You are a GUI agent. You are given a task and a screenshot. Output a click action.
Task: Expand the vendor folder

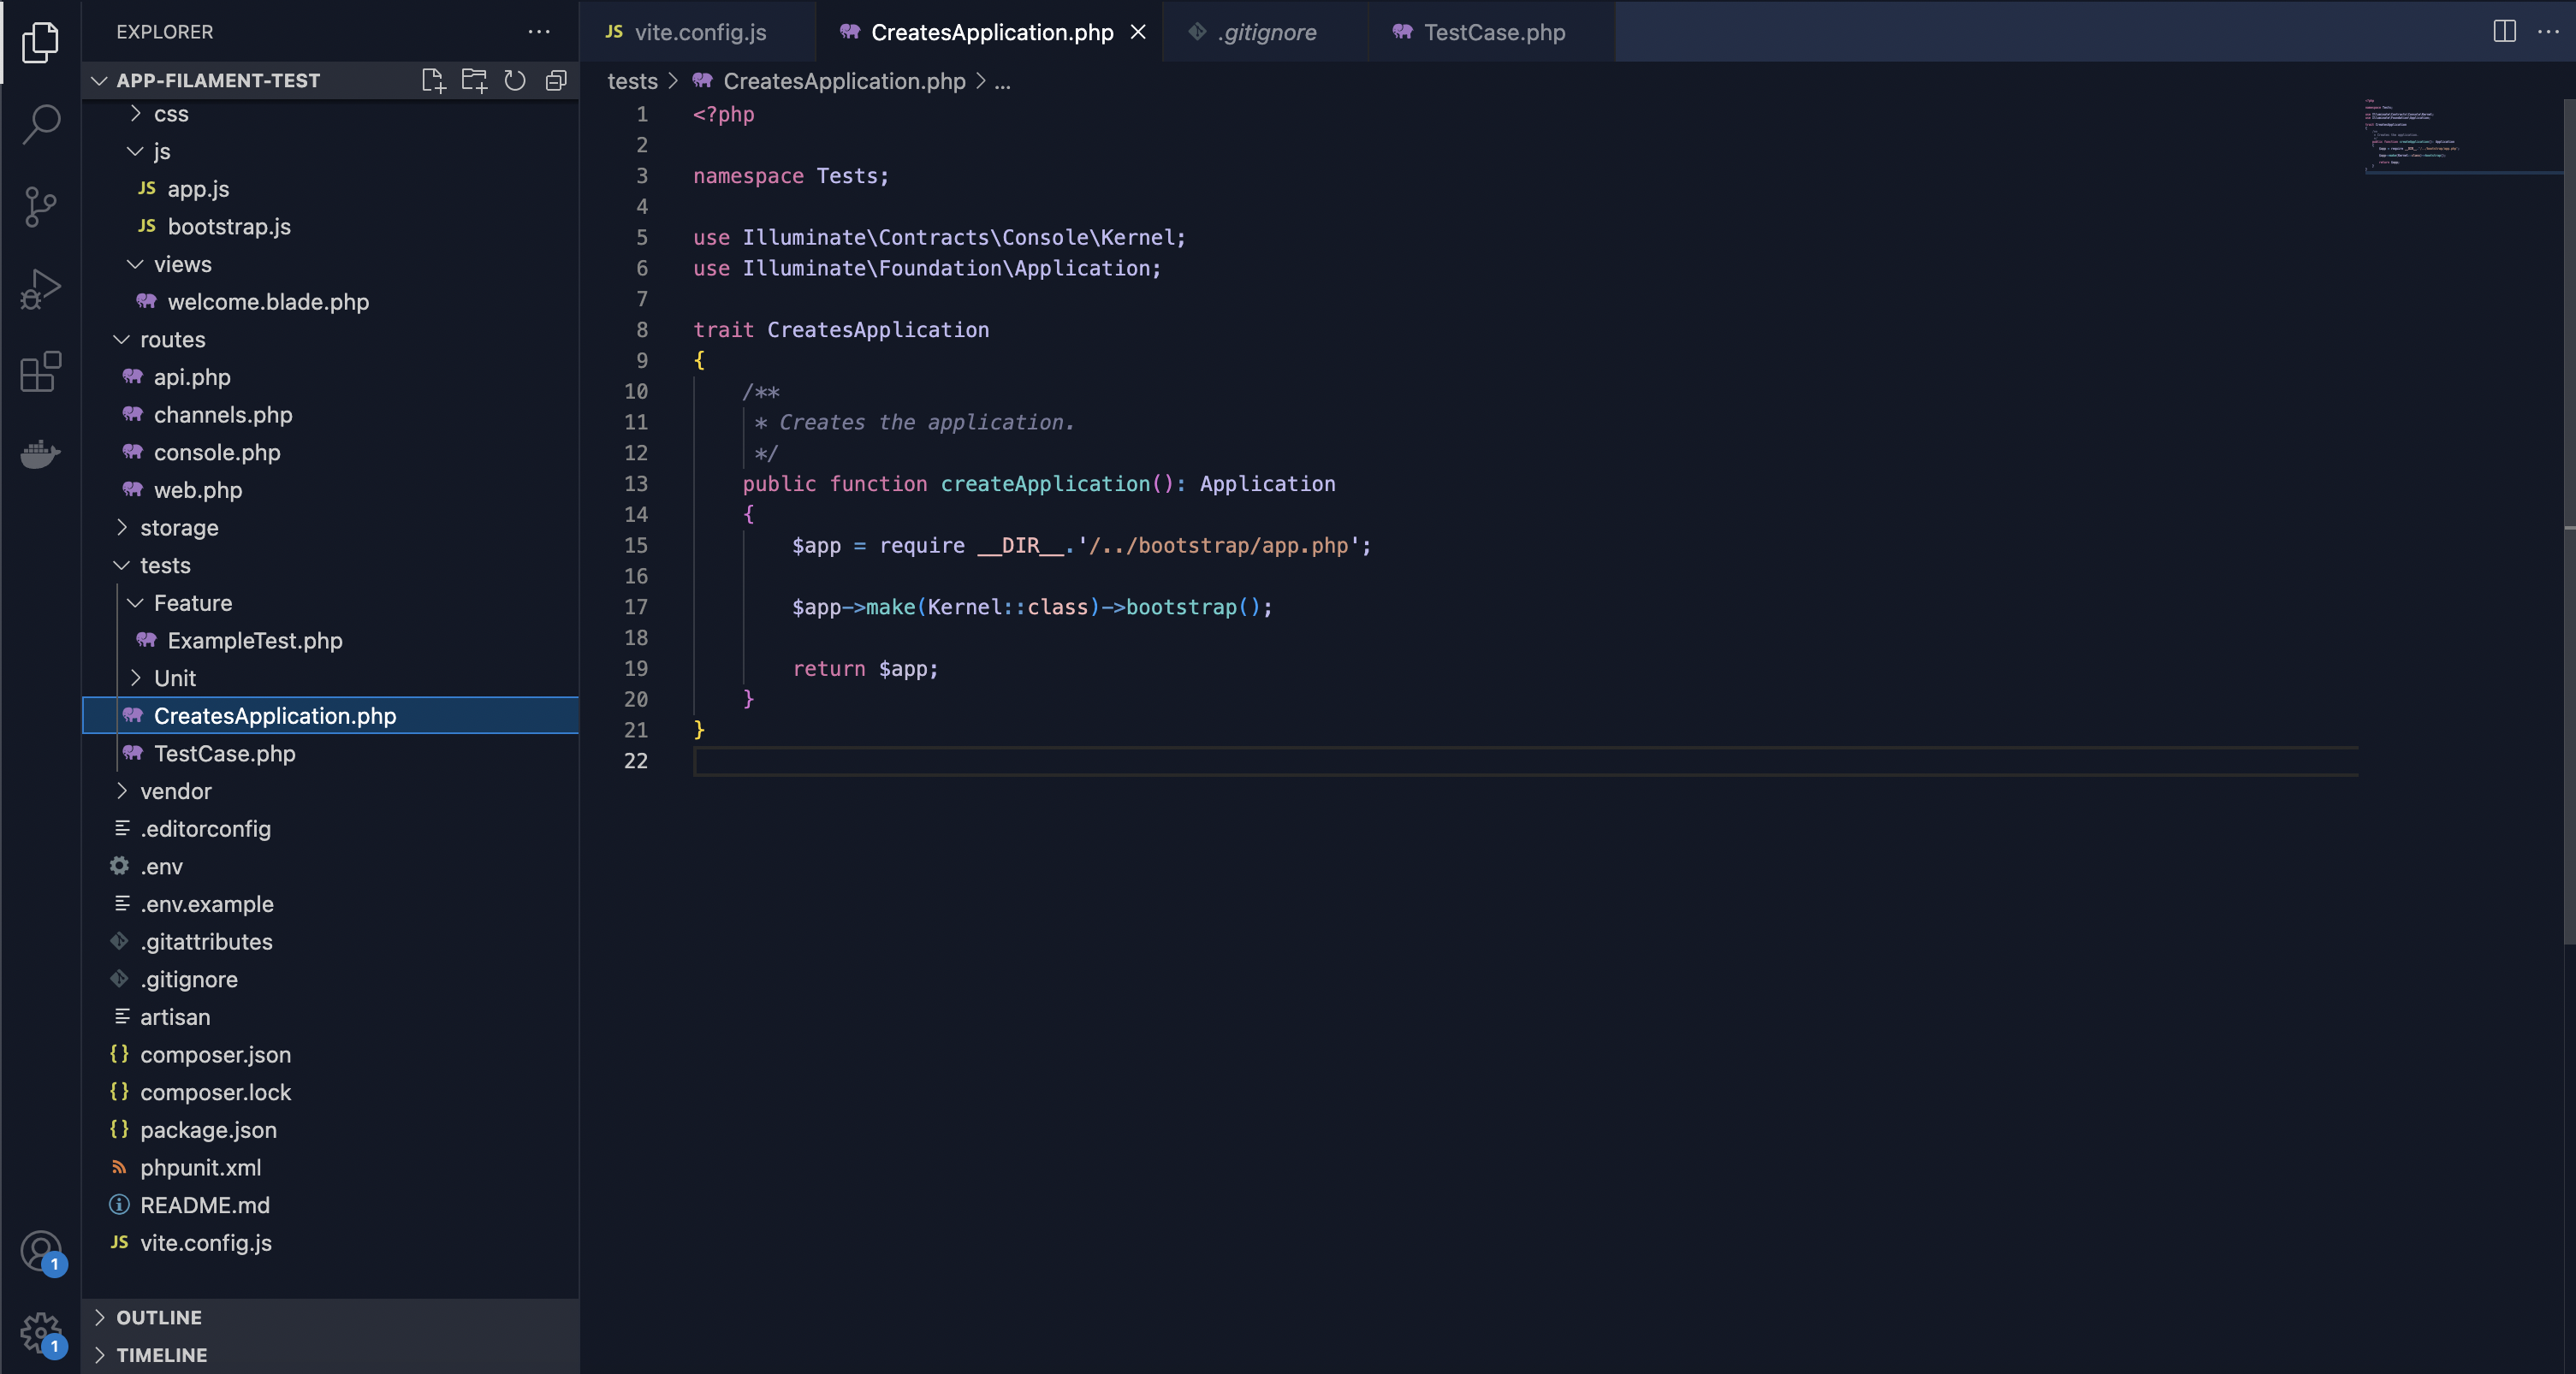176,791
